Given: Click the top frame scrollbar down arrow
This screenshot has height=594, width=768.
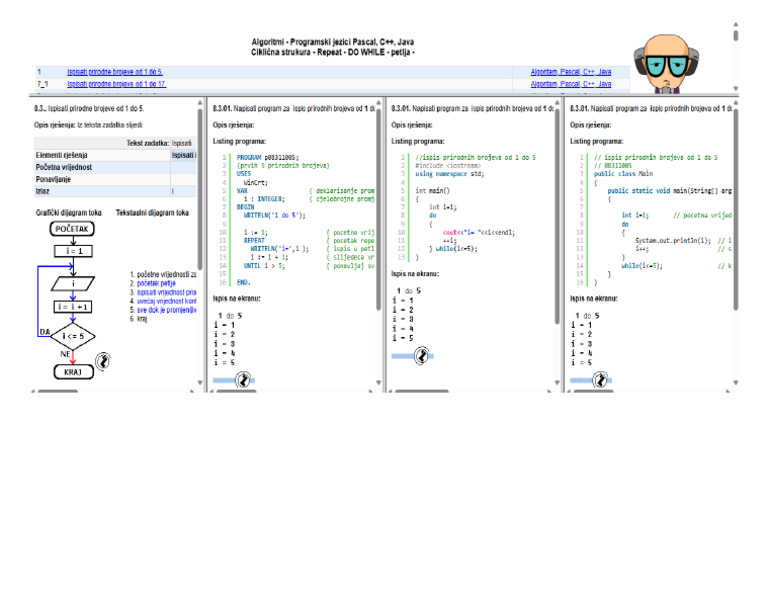Looking at the screenshot, I should pos(736,89).
